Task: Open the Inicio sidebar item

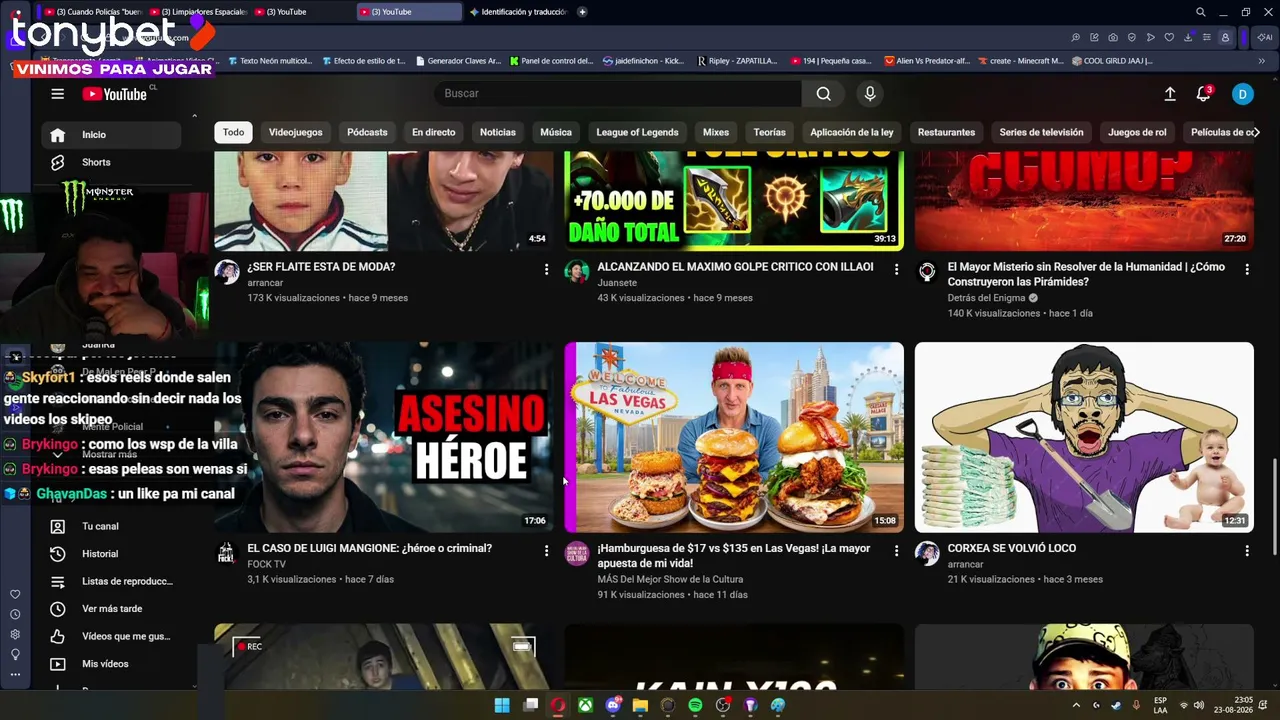Action: tap(112, 135)
